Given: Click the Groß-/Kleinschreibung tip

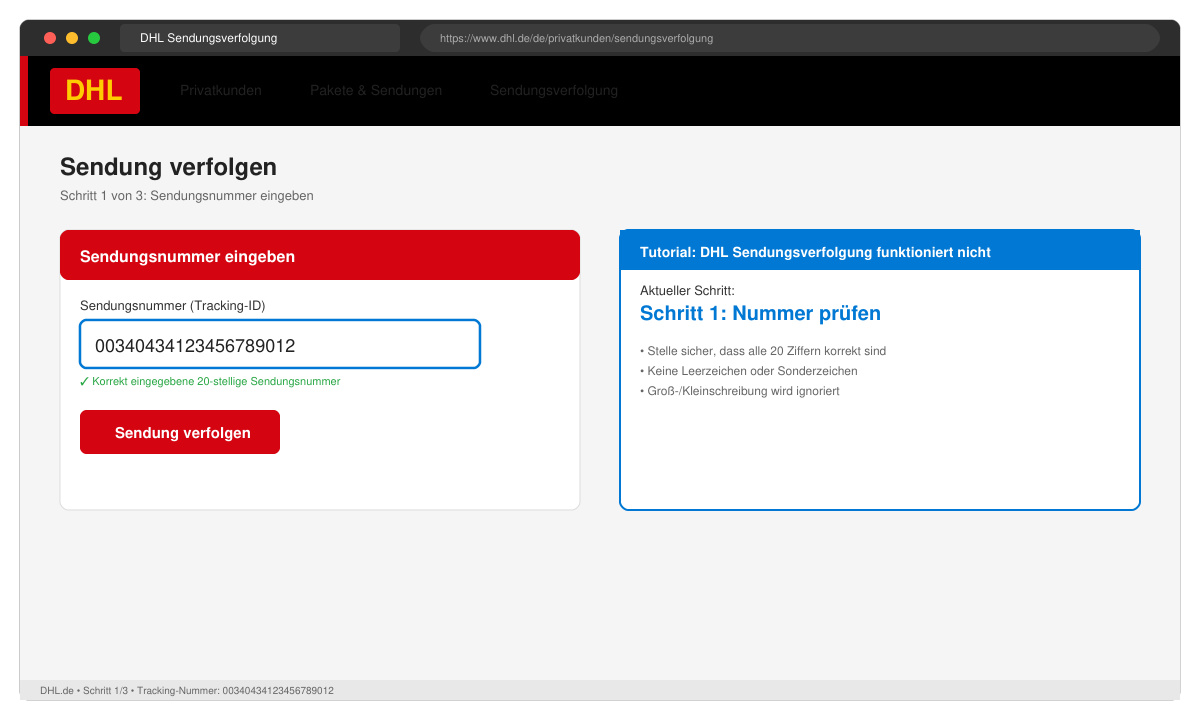Looking at the screenshot, I should (x=740, y=391).
